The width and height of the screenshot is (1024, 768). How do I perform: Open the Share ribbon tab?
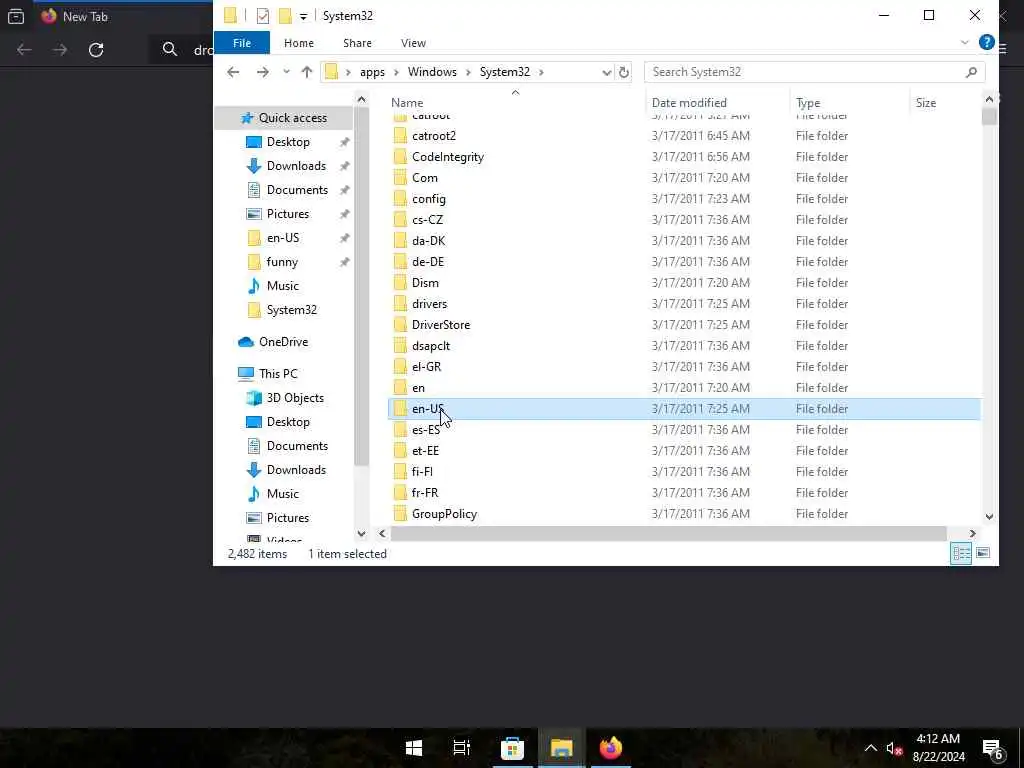click(x=357, y=43)
